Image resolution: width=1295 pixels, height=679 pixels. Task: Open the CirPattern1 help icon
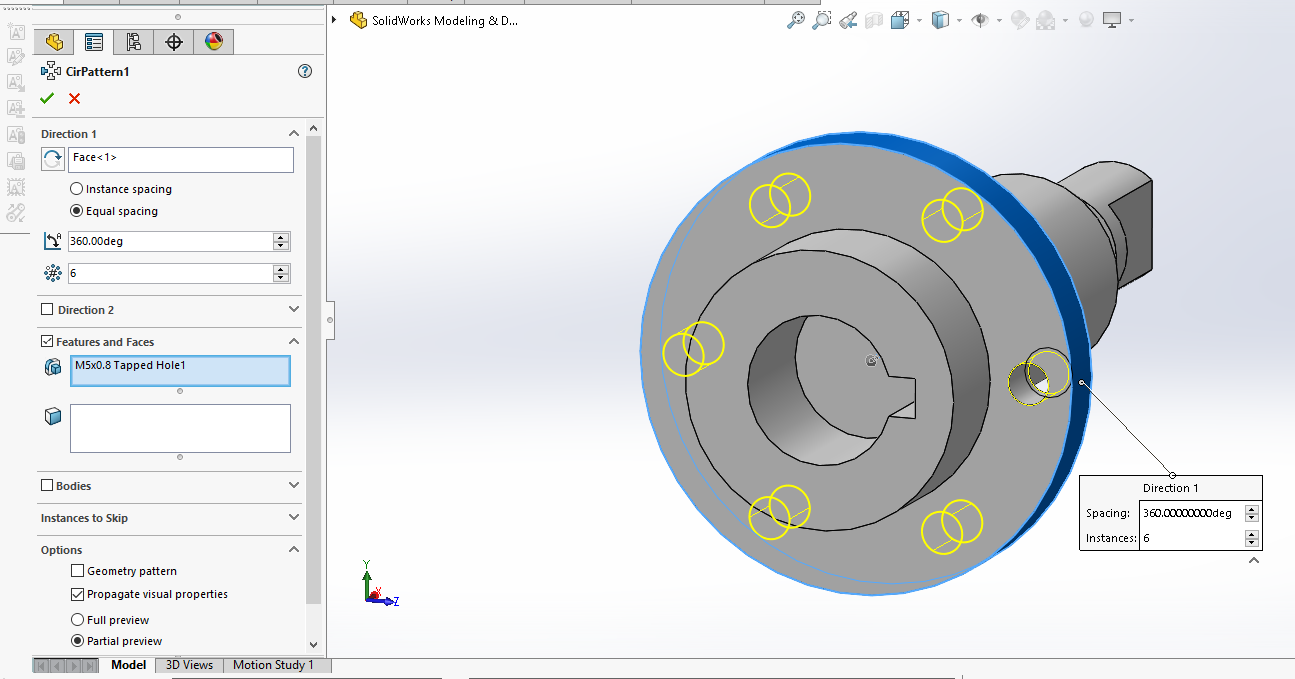click(x=305, y=71)
